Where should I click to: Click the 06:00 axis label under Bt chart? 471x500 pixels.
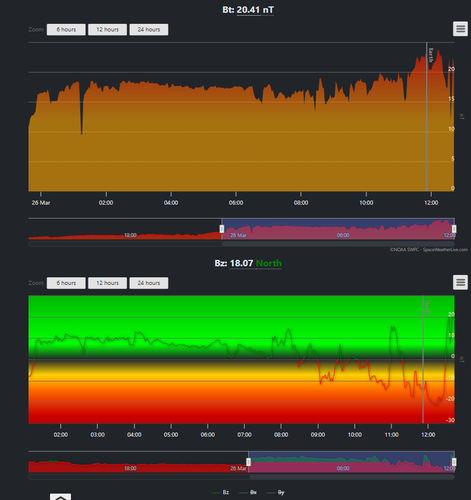(236, 203)
